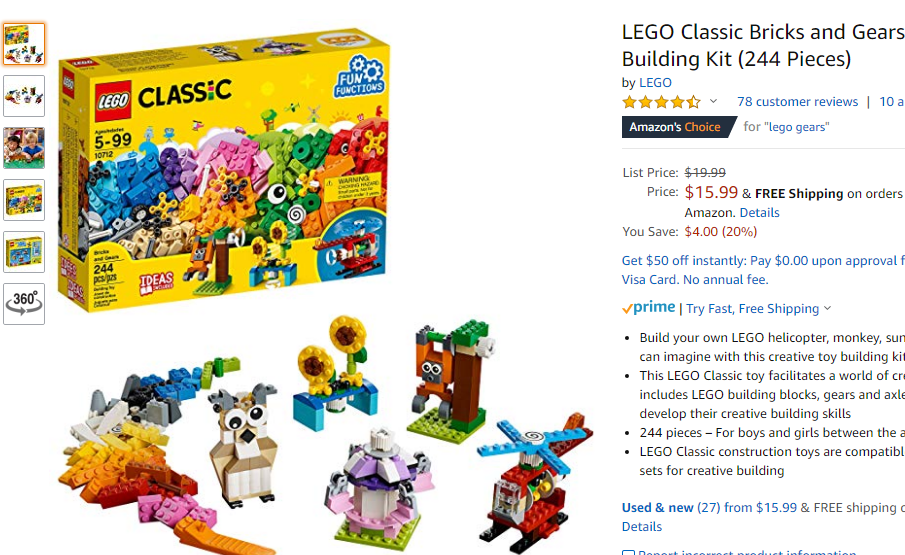Image resolution: width=905 pixels, height=555 pixels.
Task: Click the star rating icons
Action: click(661, 102)
